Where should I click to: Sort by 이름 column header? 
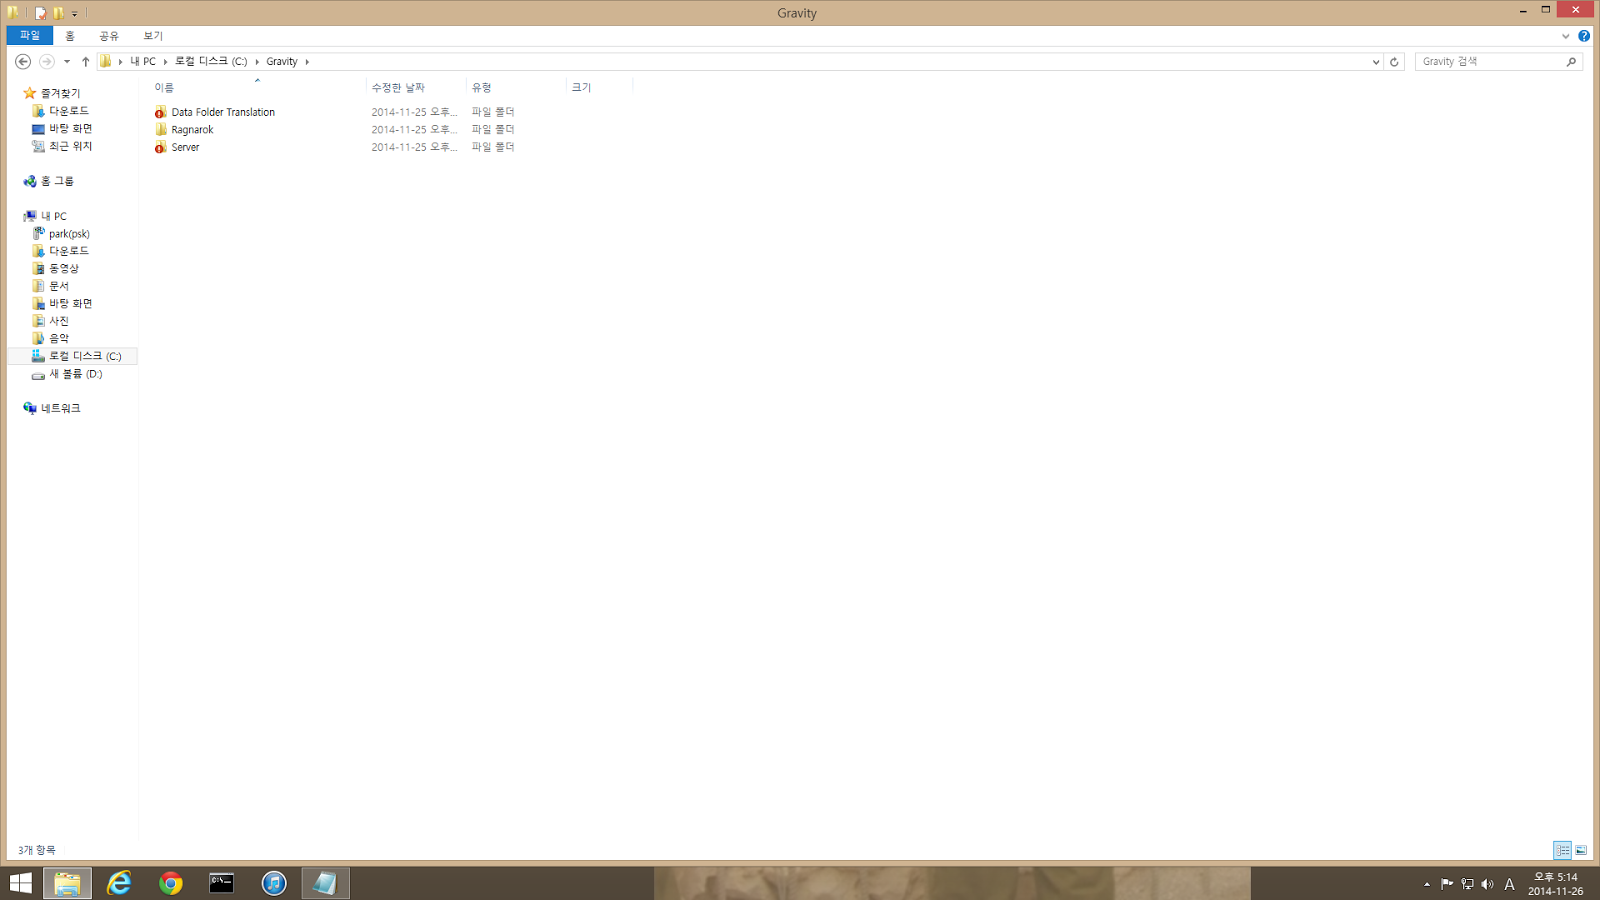point(258,88)
